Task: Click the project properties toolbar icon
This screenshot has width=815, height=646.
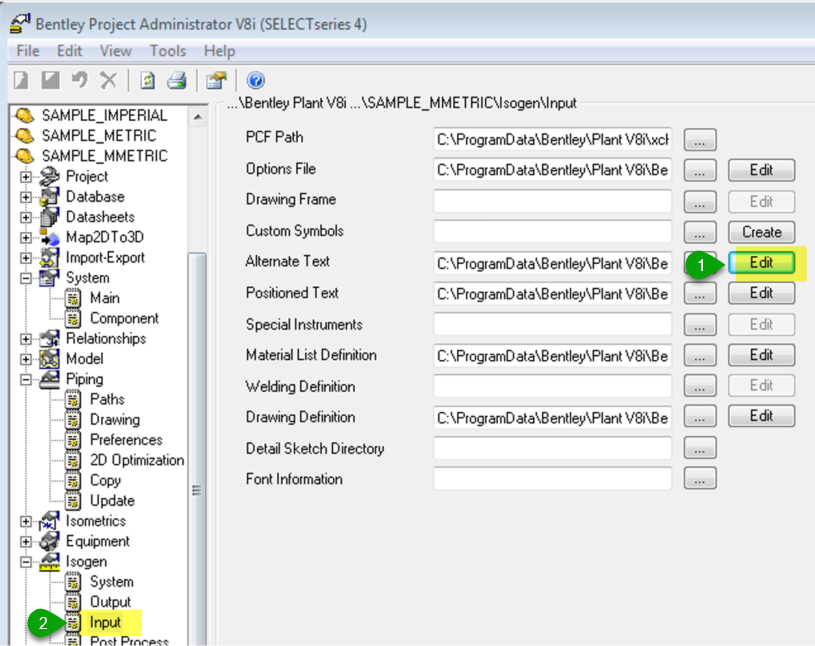Action: click(x=216, y=81)
